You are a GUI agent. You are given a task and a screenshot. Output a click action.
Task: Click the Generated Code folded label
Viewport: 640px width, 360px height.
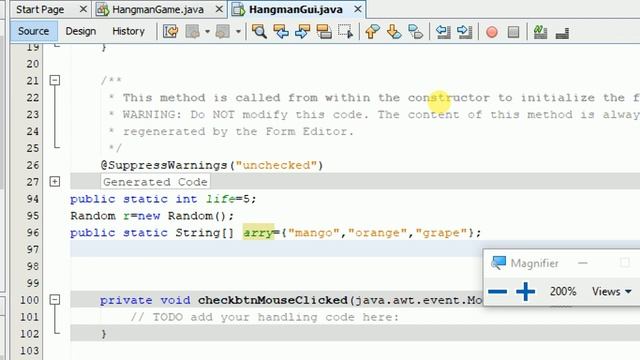[155, 182]
